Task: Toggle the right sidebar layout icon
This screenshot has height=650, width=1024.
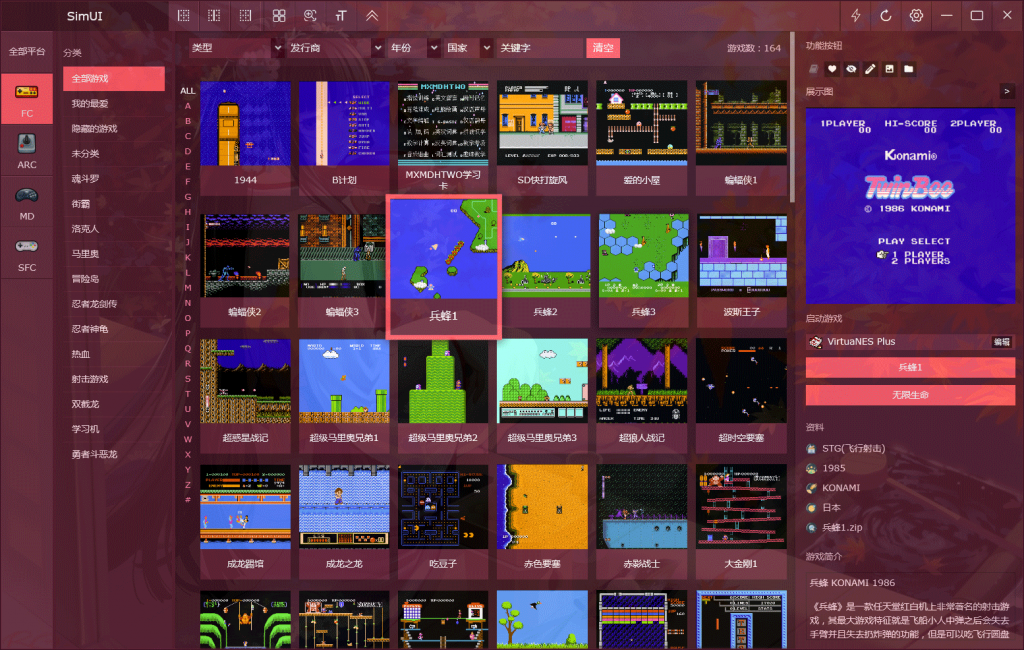Action: (245, 16)
